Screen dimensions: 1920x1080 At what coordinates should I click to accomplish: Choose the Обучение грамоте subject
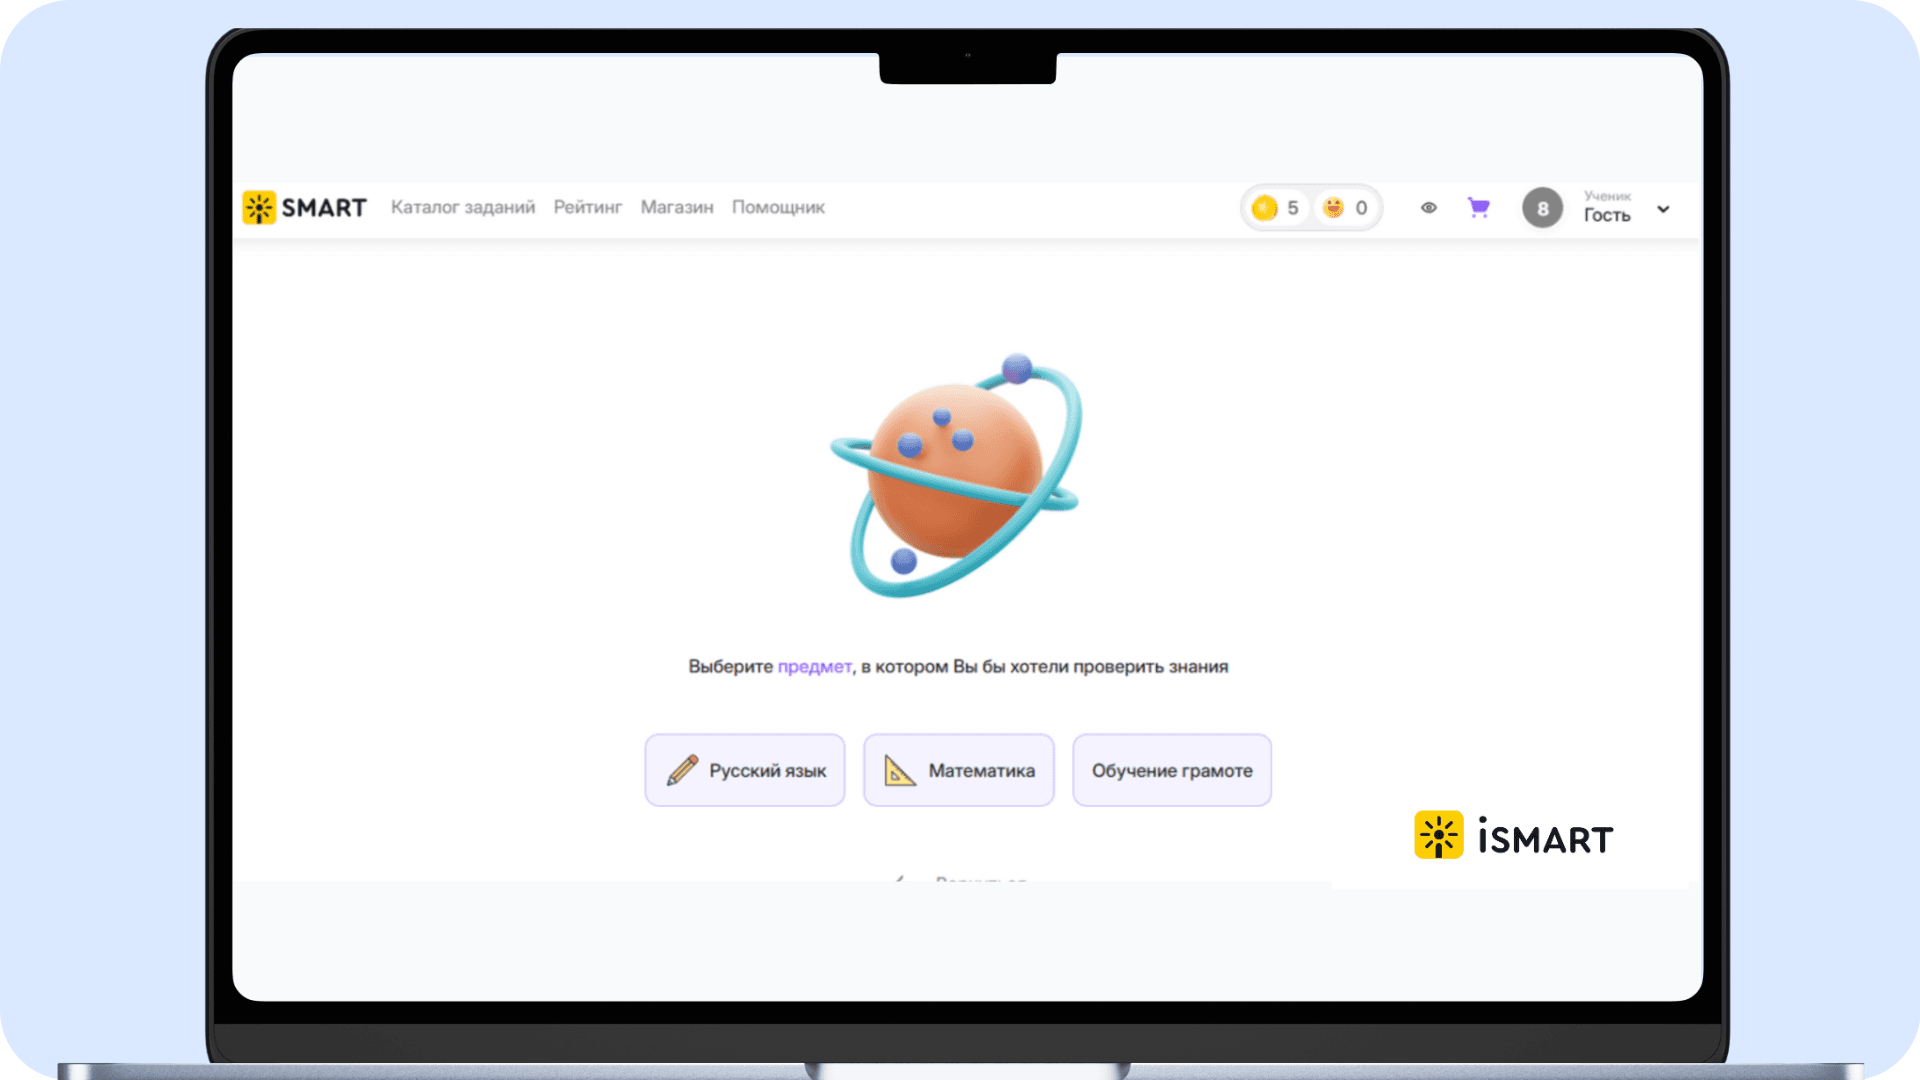click(1172, 770)
